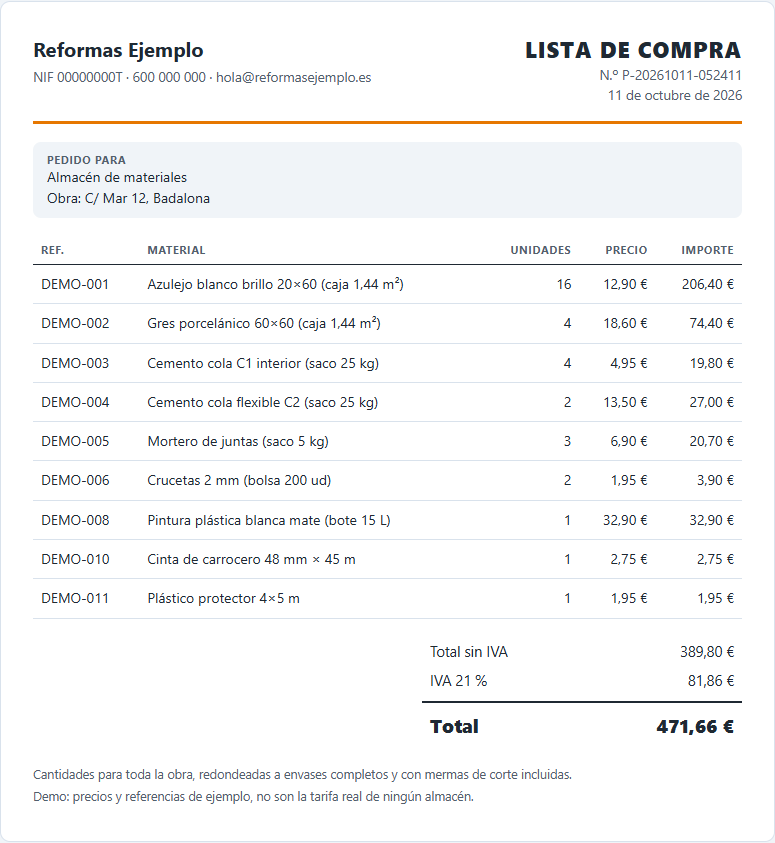This screenshot has height=843, width=775.
Task: Select reference DEMO-010
Action: click(75, 560)
